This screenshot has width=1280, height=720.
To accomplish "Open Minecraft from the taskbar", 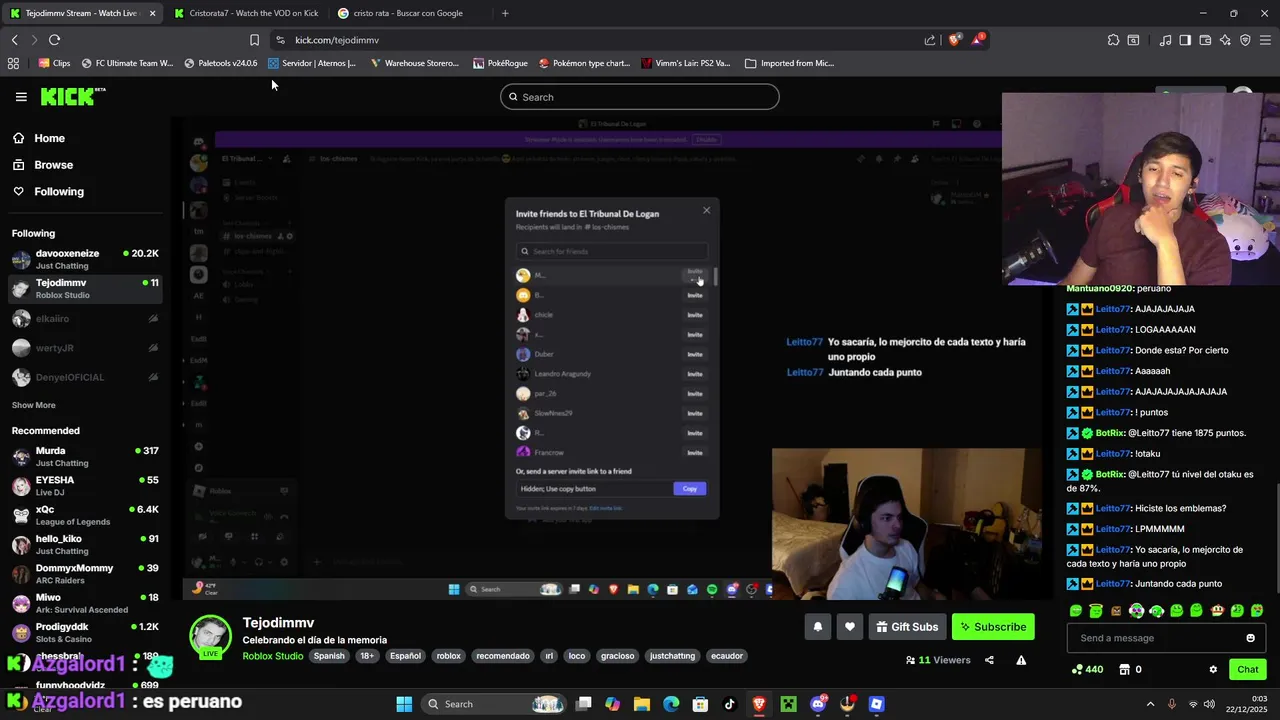I will 788,704.
